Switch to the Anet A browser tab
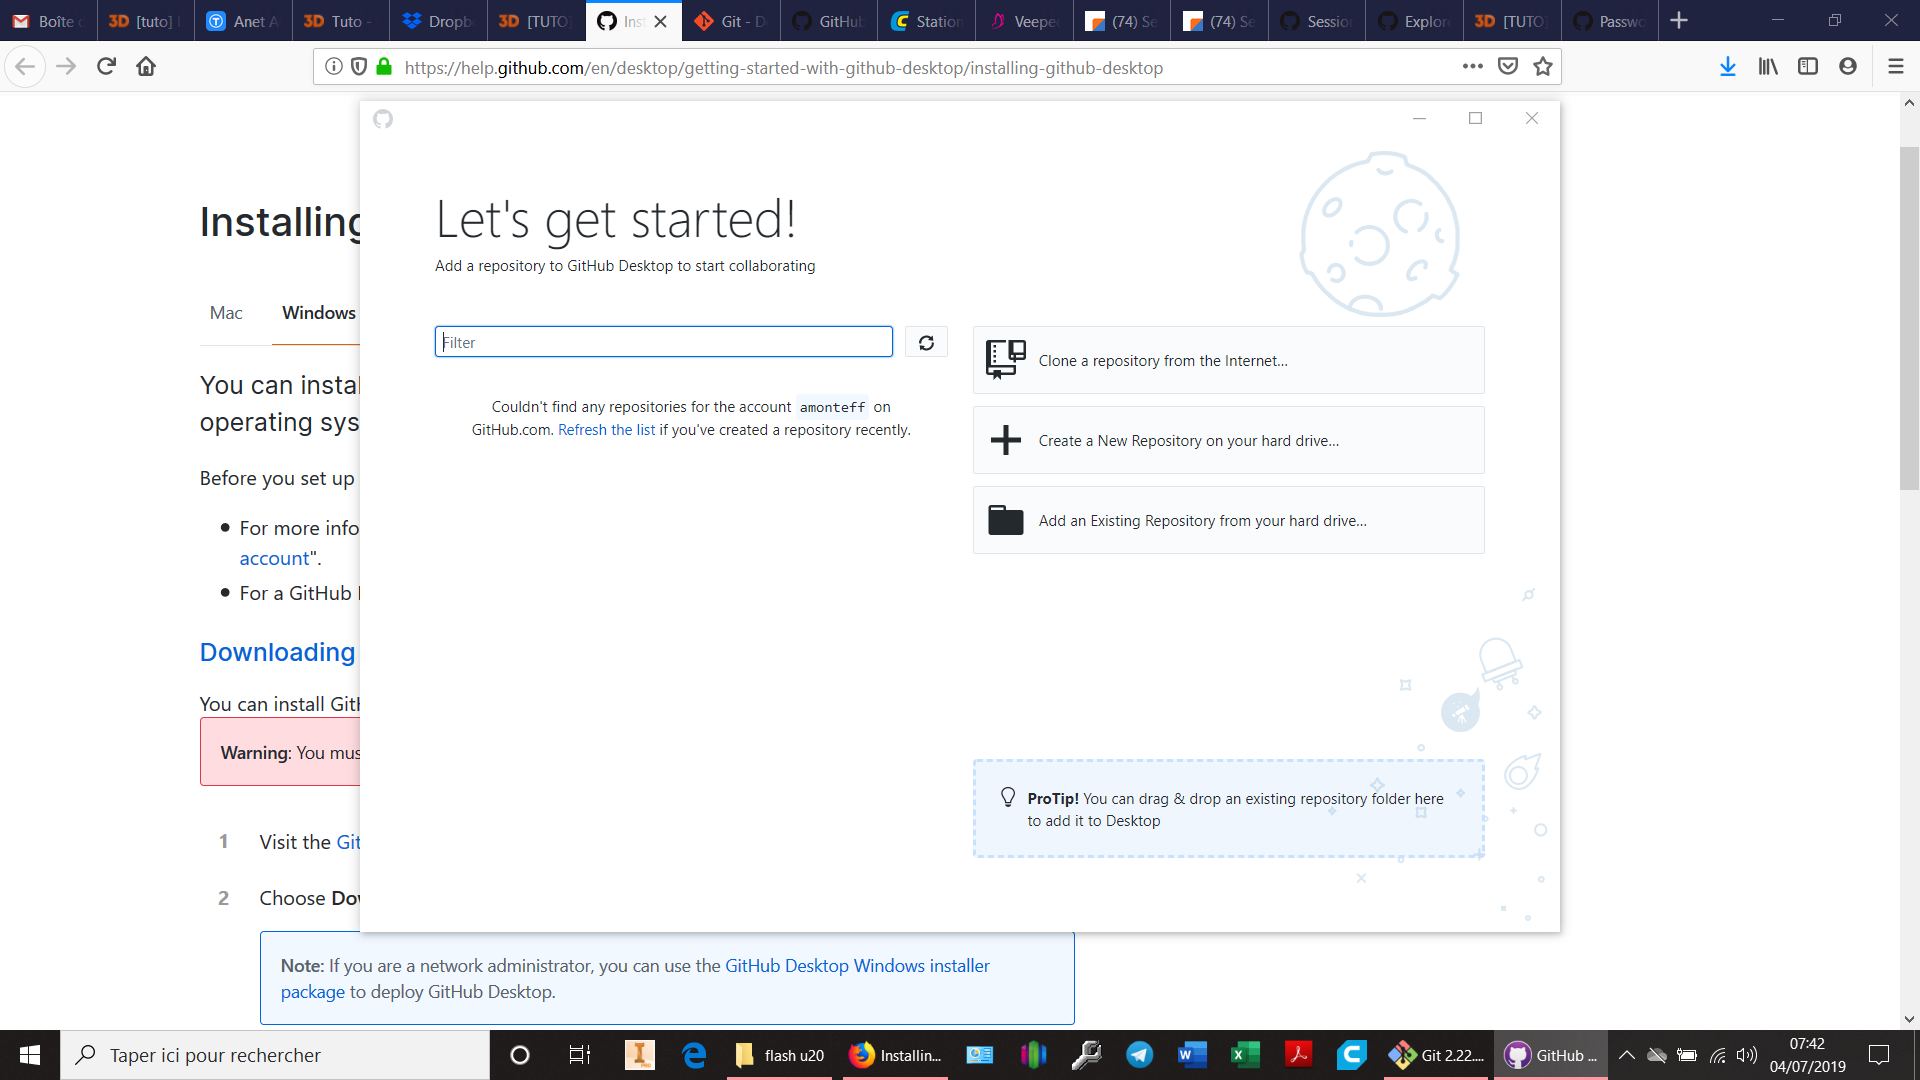This screenshot has height=1080, width=1920. click(243, 21)
